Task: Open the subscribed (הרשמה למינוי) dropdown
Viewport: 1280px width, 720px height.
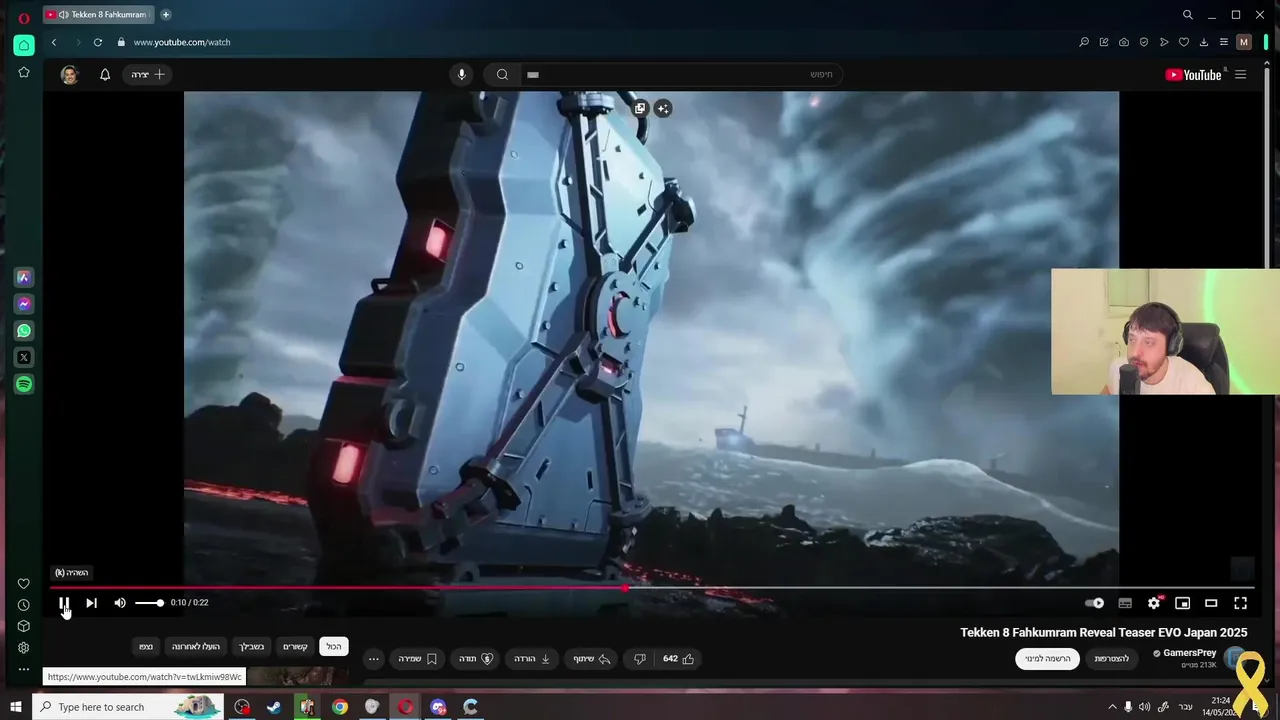Action: tap(1047, 659)
